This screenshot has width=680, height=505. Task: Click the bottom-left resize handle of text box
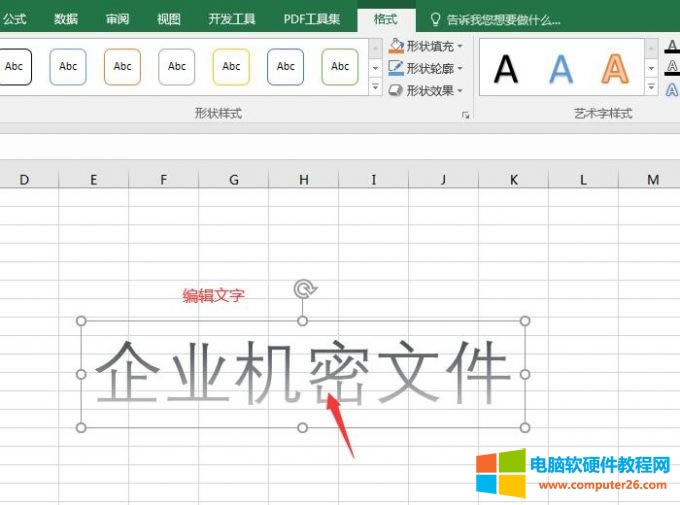[x=81, y=428]
